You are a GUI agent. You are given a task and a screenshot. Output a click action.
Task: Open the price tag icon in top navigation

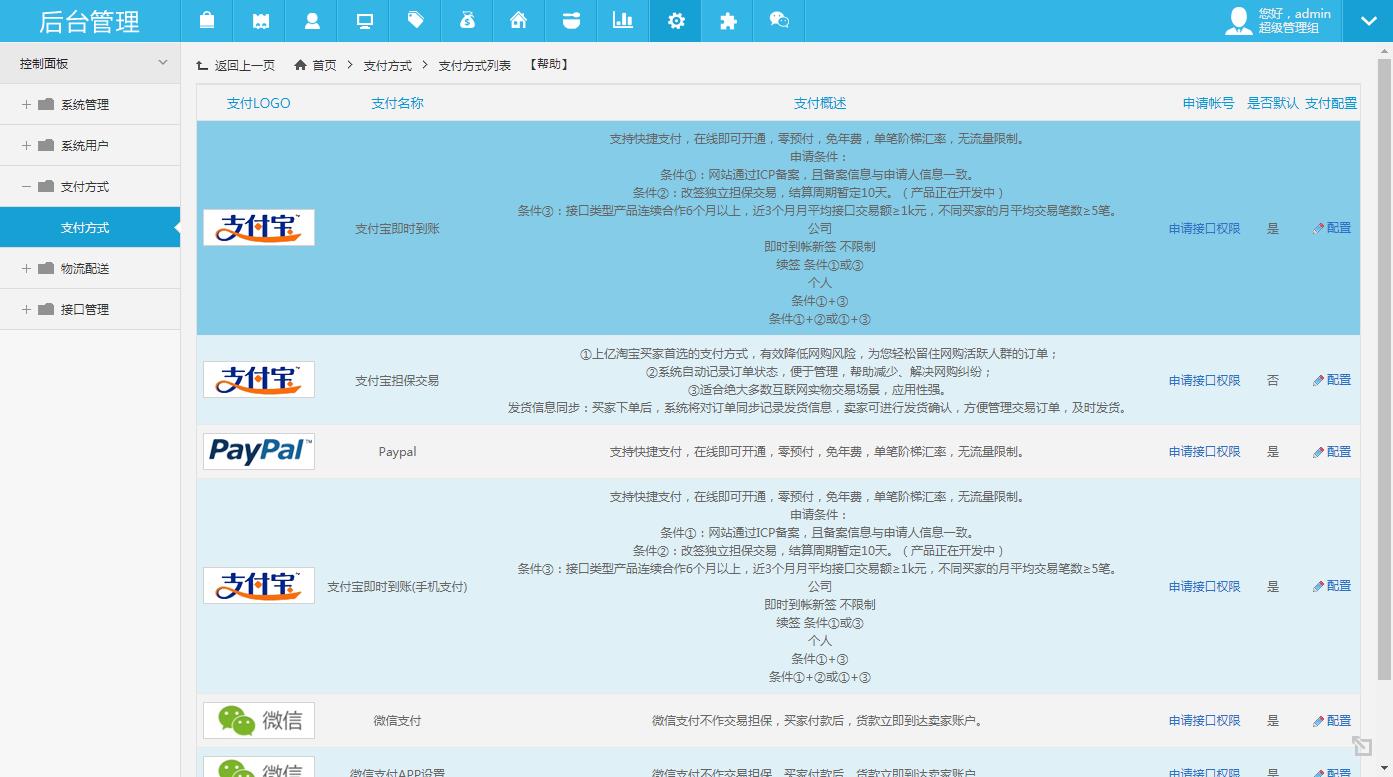tap(416, 21)
